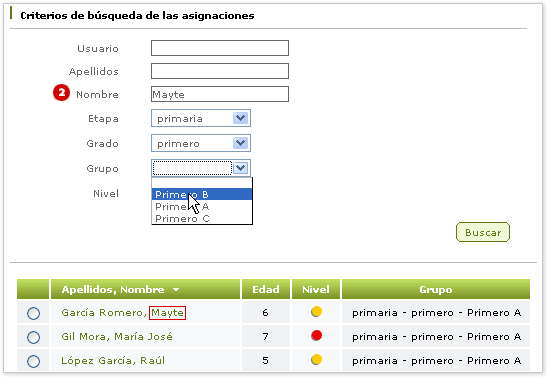Click the red number 2 step marker
The width and height of the screenshot is (548, 378).
coord(62,93)
